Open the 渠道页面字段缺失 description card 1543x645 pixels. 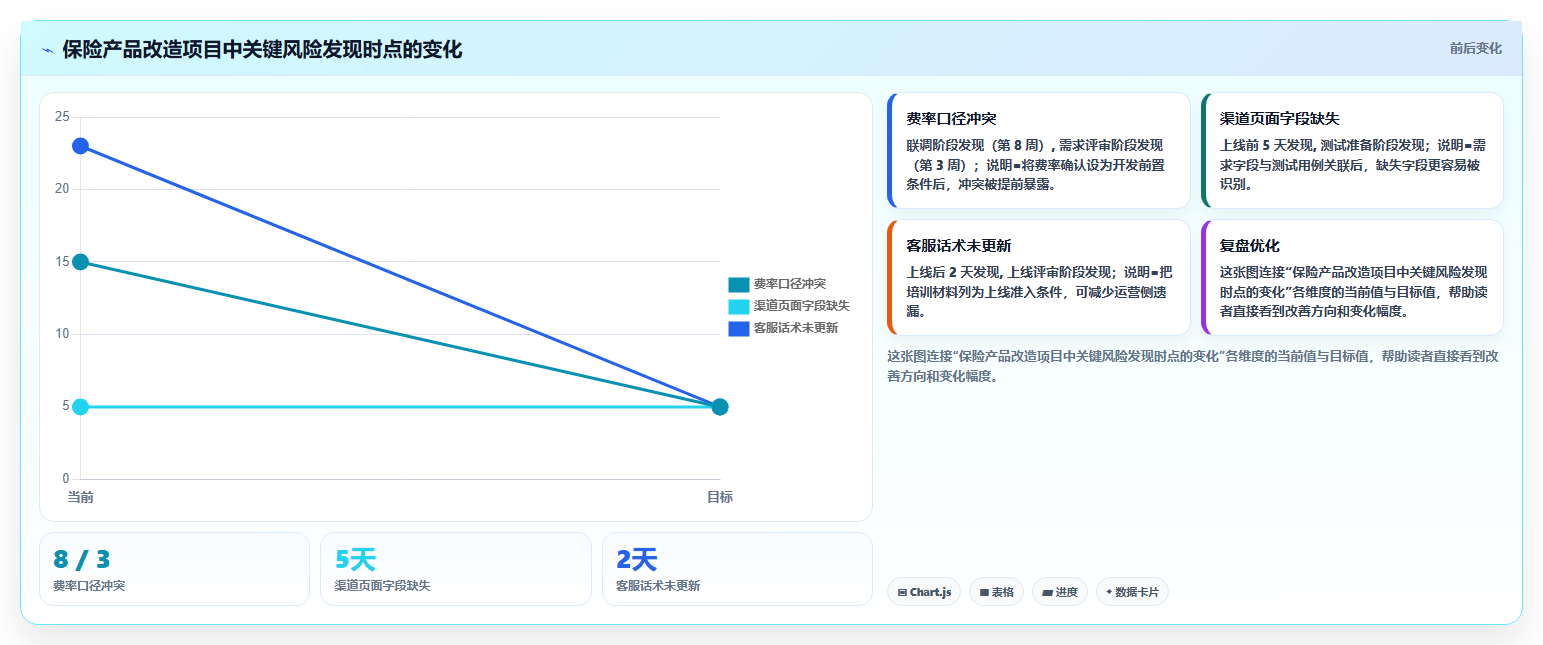pos(1352,151)
